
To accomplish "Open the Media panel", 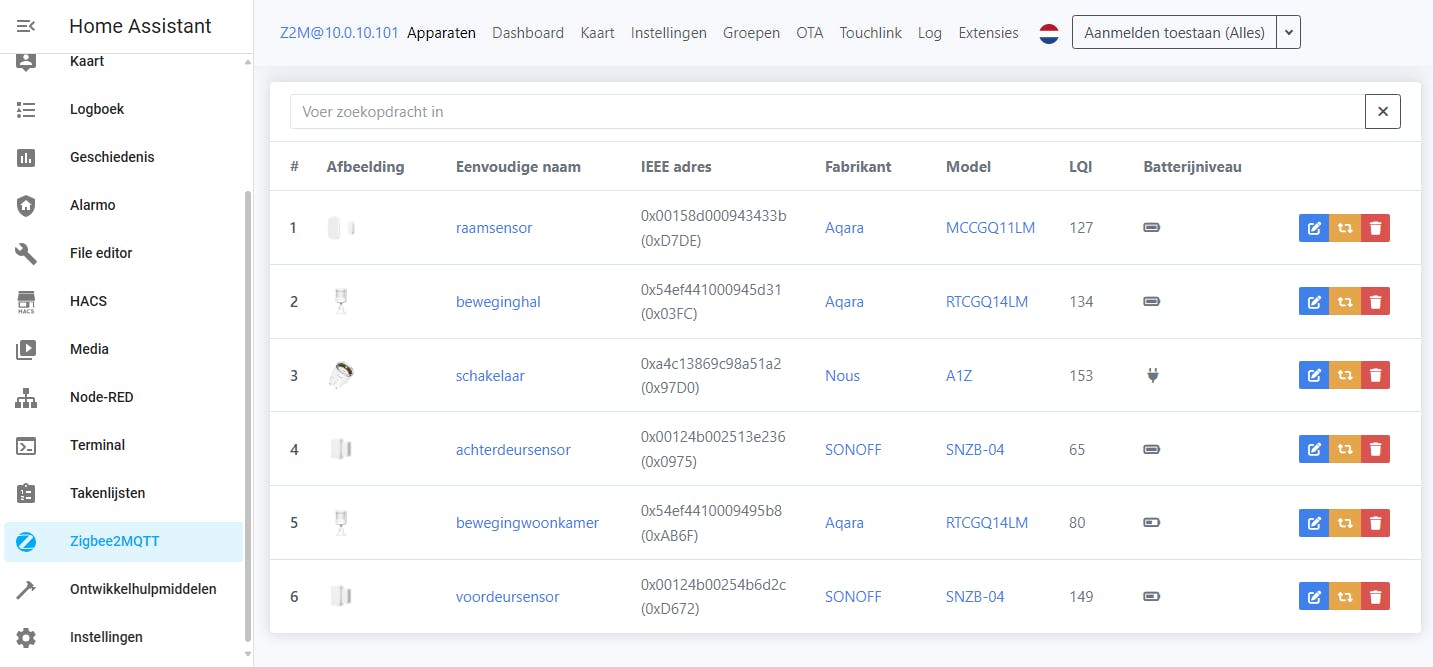I will coord(123,349).
